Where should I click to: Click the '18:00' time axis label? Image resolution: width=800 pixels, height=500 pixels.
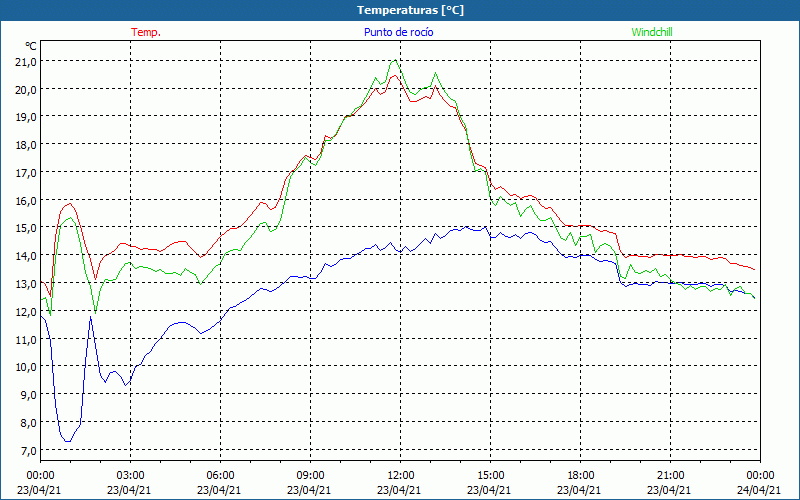581,475
